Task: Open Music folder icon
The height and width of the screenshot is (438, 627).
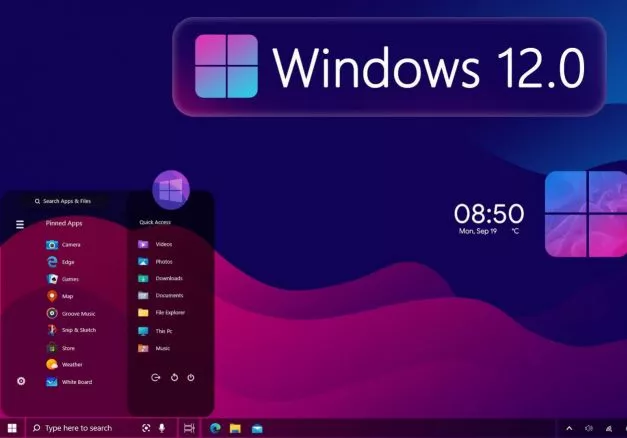Action: (143, 348)
